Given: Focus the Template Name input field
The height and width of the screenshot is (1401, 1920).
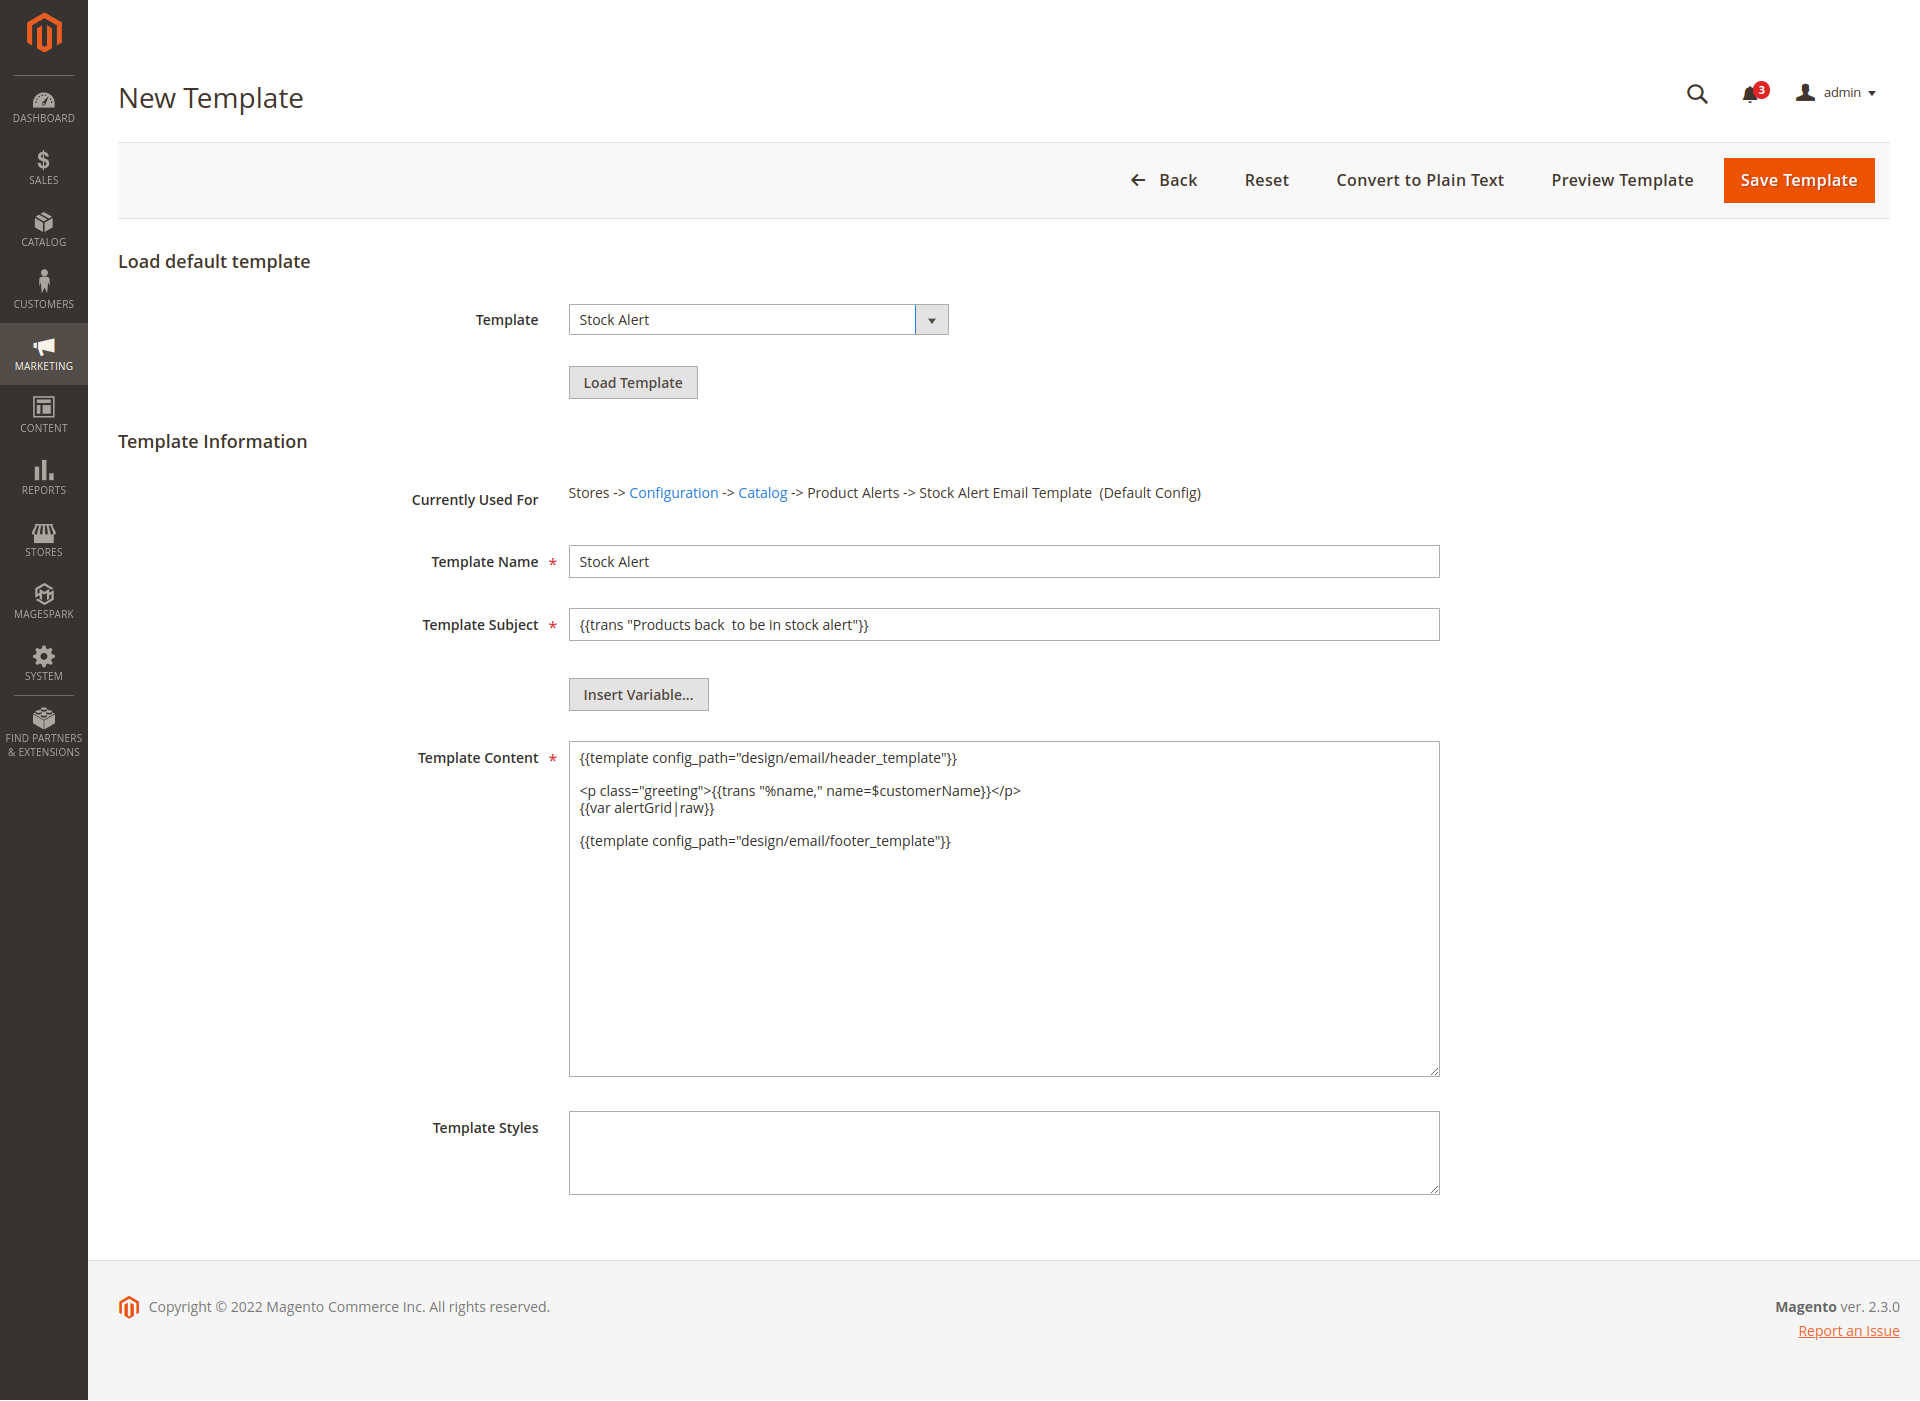Looking at the screenshot, I should click(x=1004, y=561).
